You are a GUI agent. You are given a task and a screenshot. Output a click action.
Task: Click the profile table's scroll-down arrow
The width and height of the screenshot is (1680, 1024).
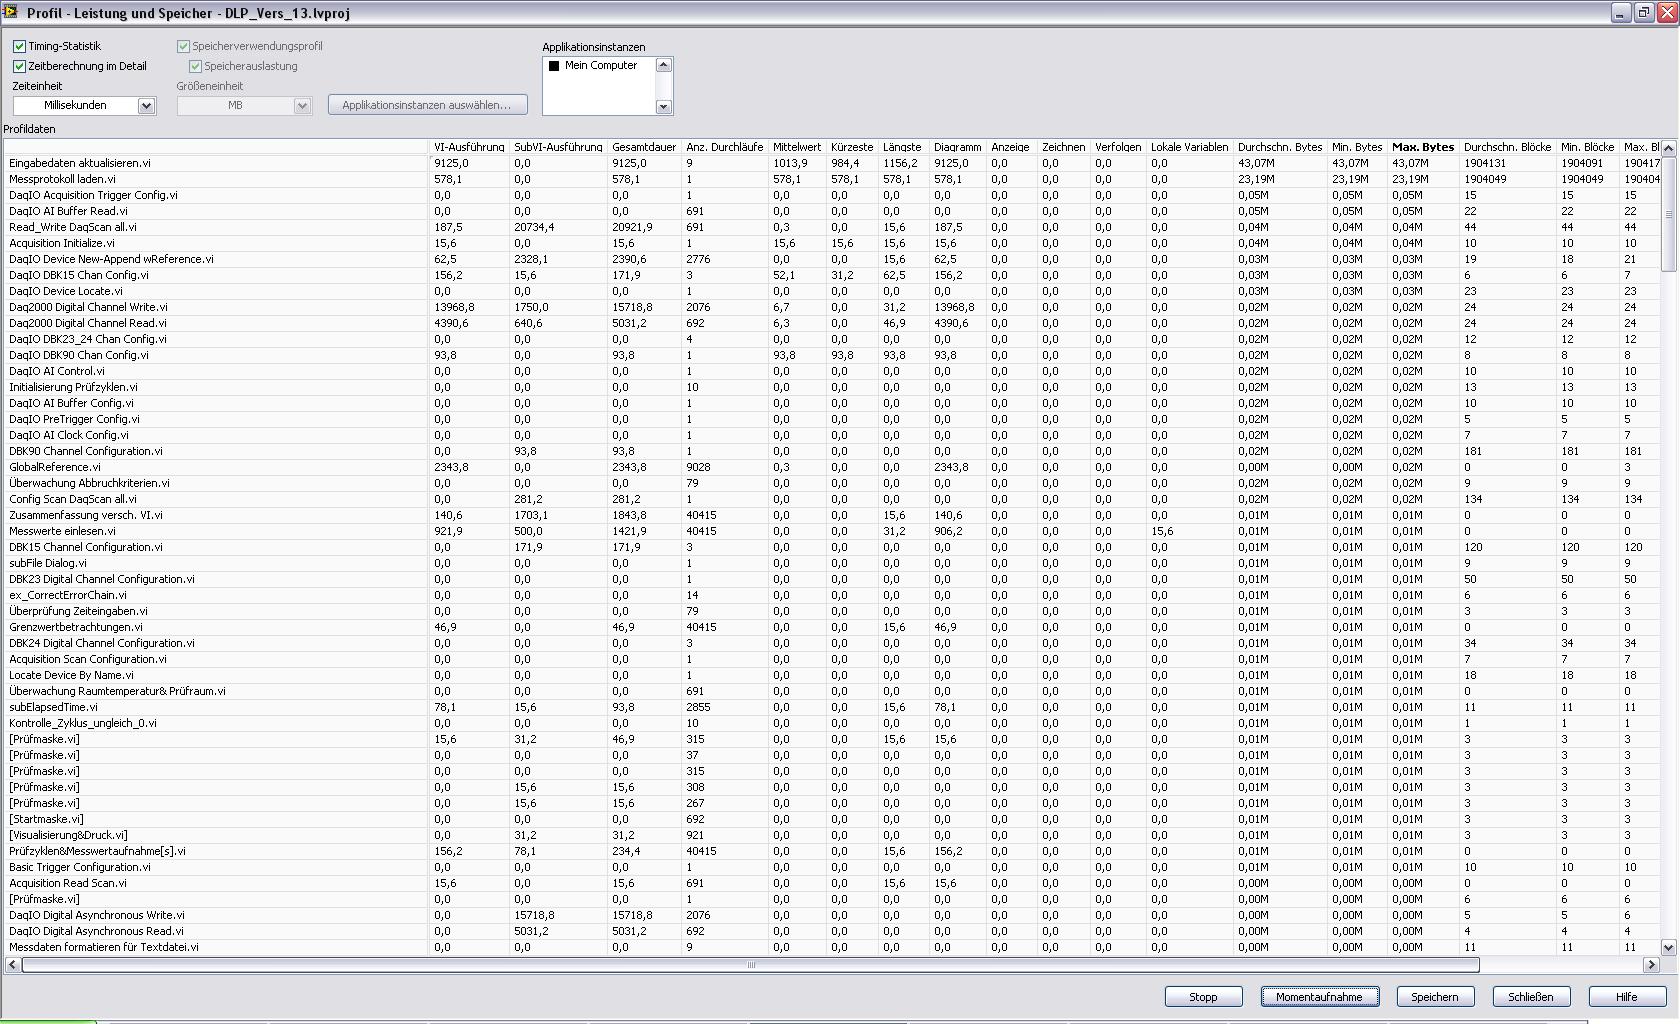(1668, 947)
